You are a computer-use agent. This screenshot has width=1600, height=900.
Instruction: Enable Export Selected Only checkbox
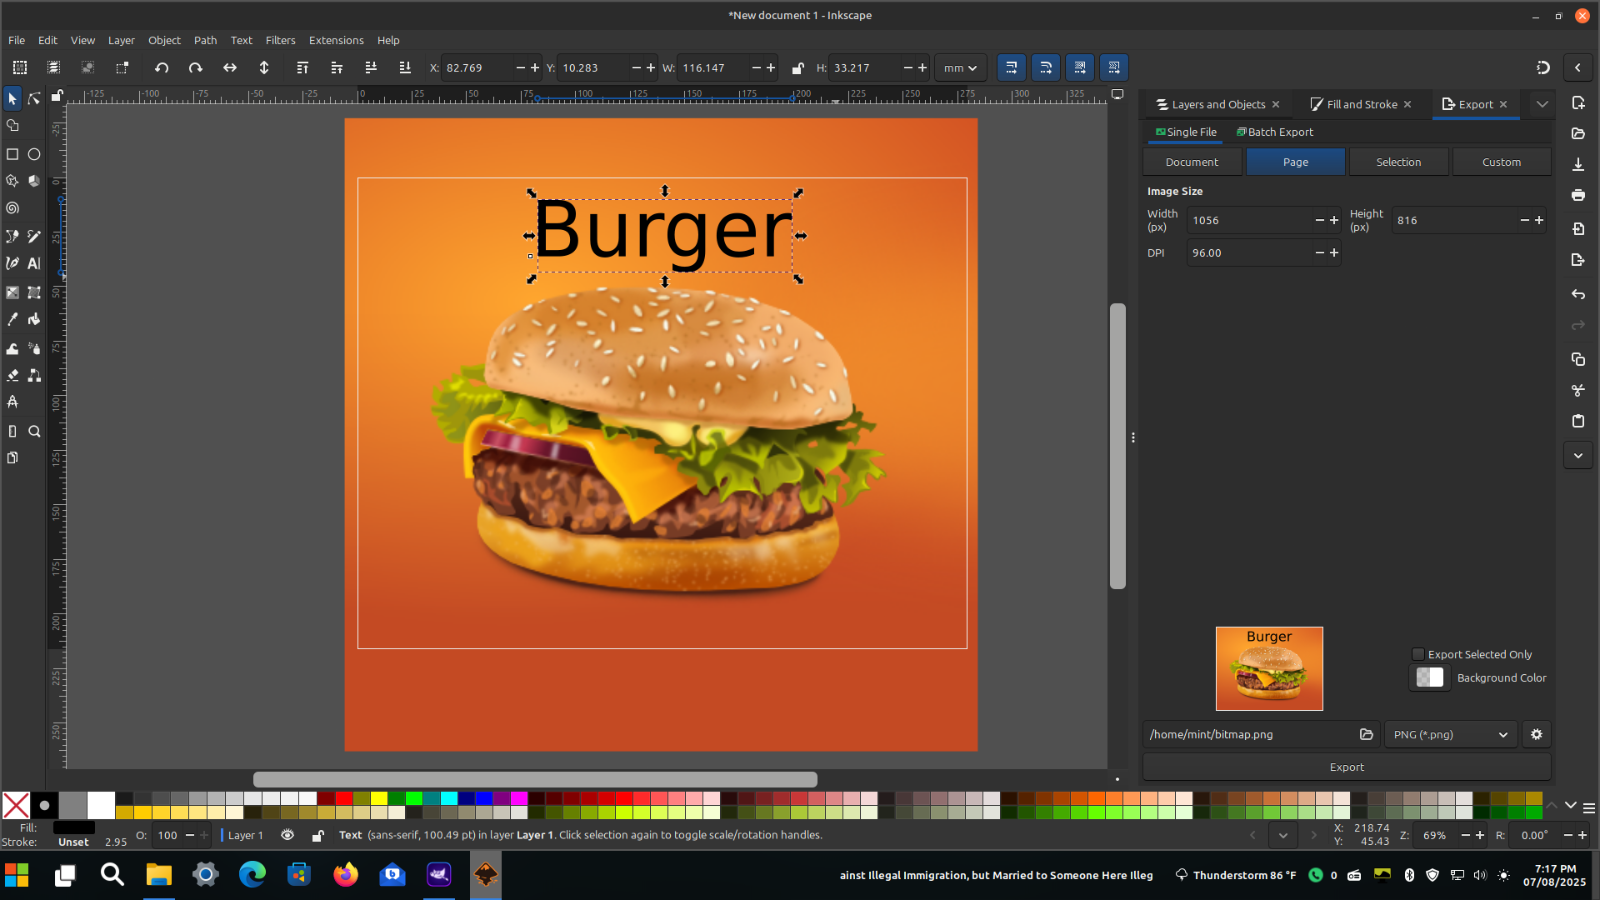point(1418,654)
